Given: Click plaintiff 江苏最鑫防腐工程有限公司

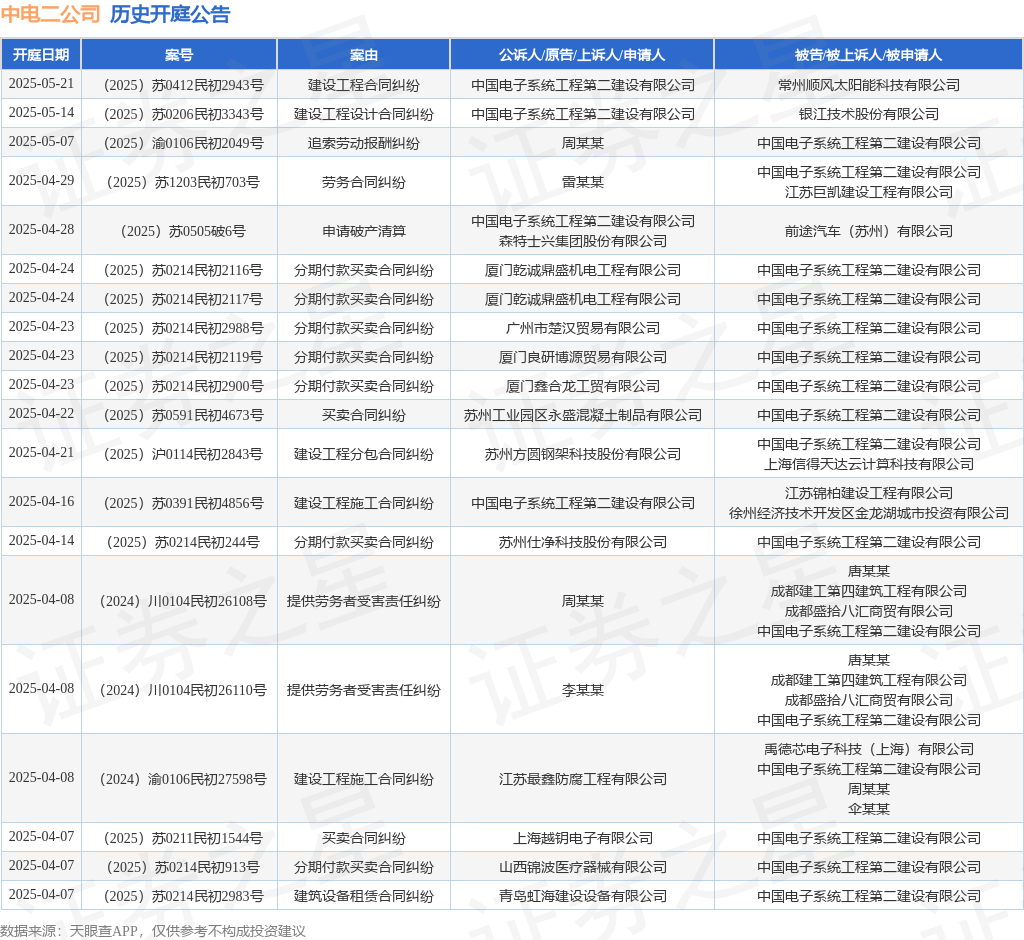Looking at the screenshot, I should point(583,779).
